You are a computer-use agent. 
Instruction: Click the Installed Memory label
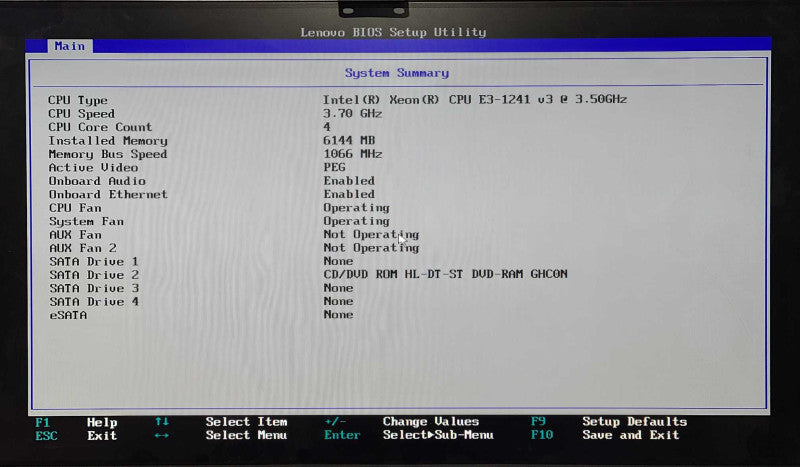tap(108, 140)
